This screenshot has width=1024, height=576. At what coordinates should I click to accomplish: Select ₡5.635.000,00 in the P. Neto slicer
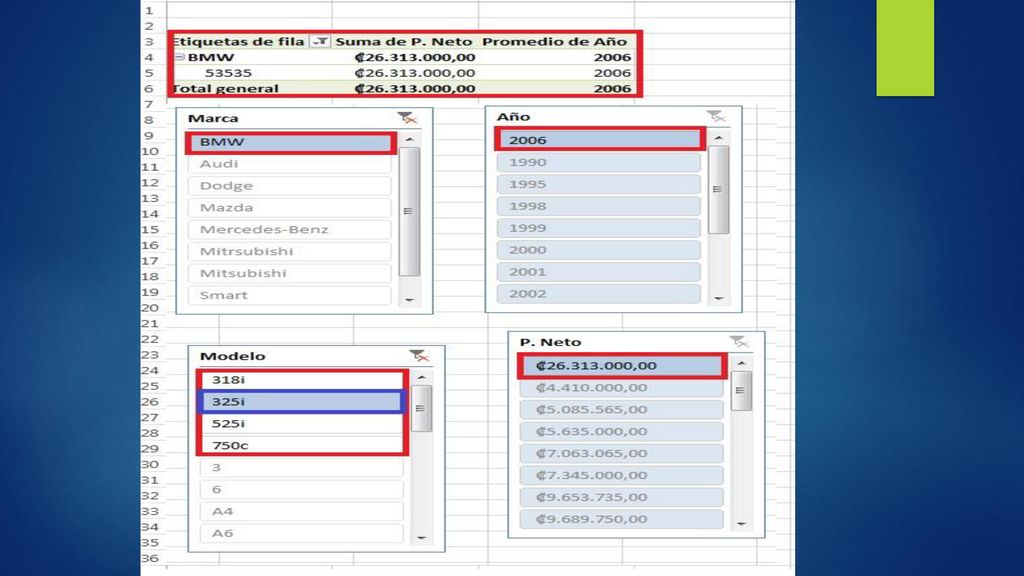[622, 432]
